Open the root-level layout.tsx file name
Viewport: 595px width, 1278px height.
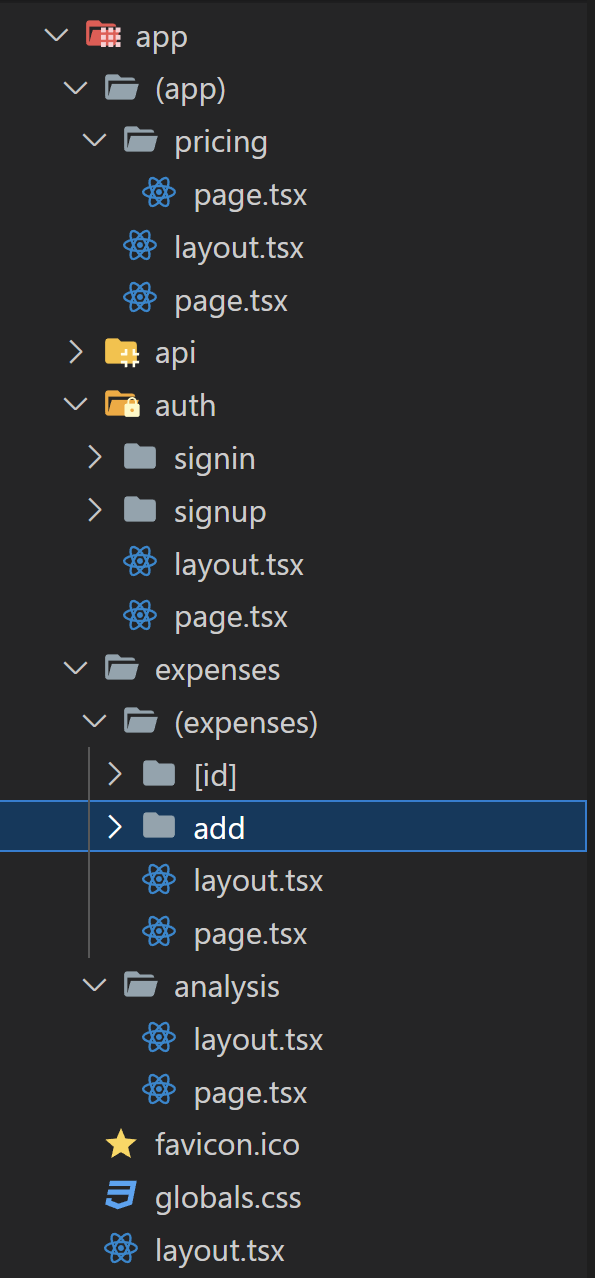point(220,1251)
